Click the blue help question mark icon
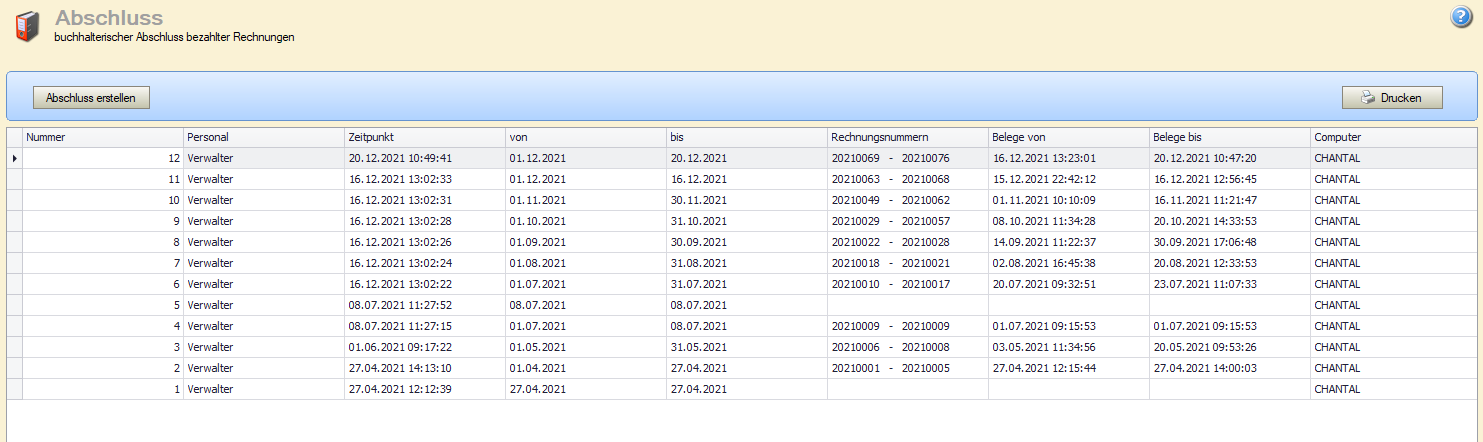Viewport: 1483px width, 442px height. [1461, 17]
